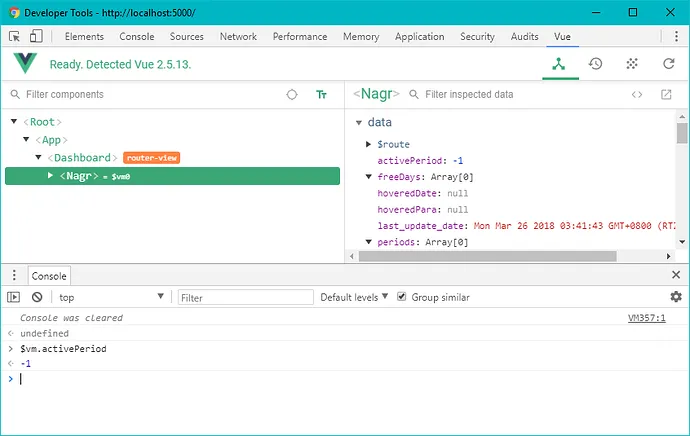
Task: Click the horizontal scrollbar in data pane
Action: tap(488, 256)
